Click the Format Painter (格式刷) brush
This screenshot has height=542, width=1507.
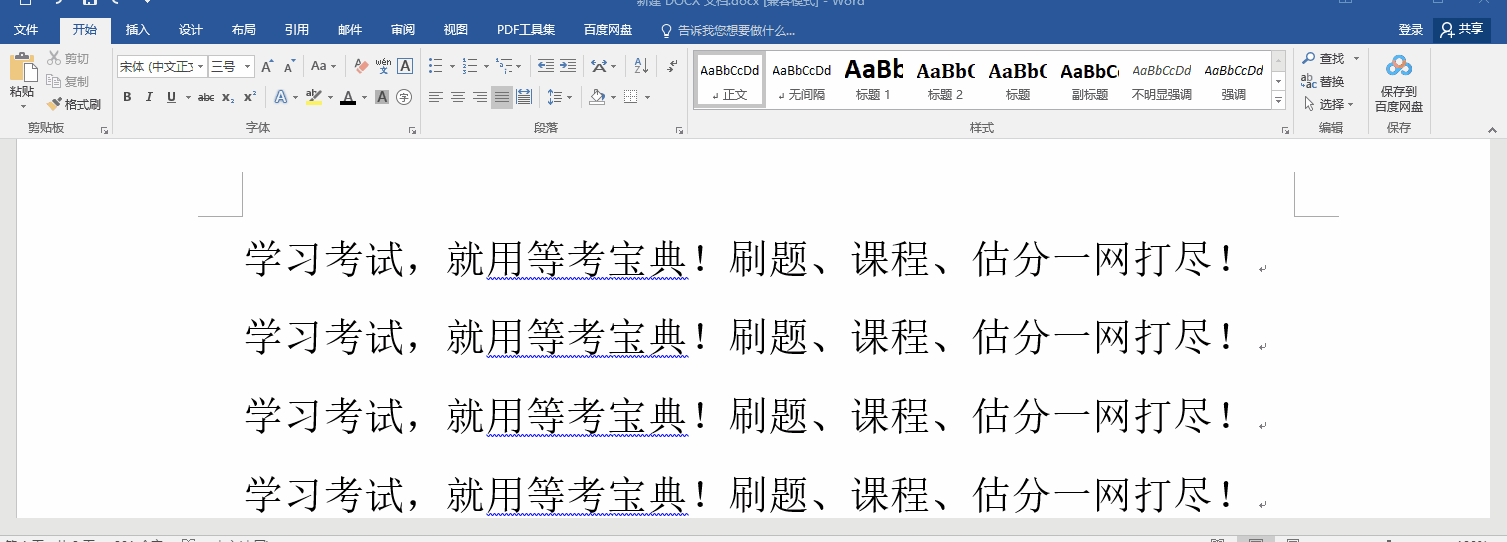tap(74, 104)
